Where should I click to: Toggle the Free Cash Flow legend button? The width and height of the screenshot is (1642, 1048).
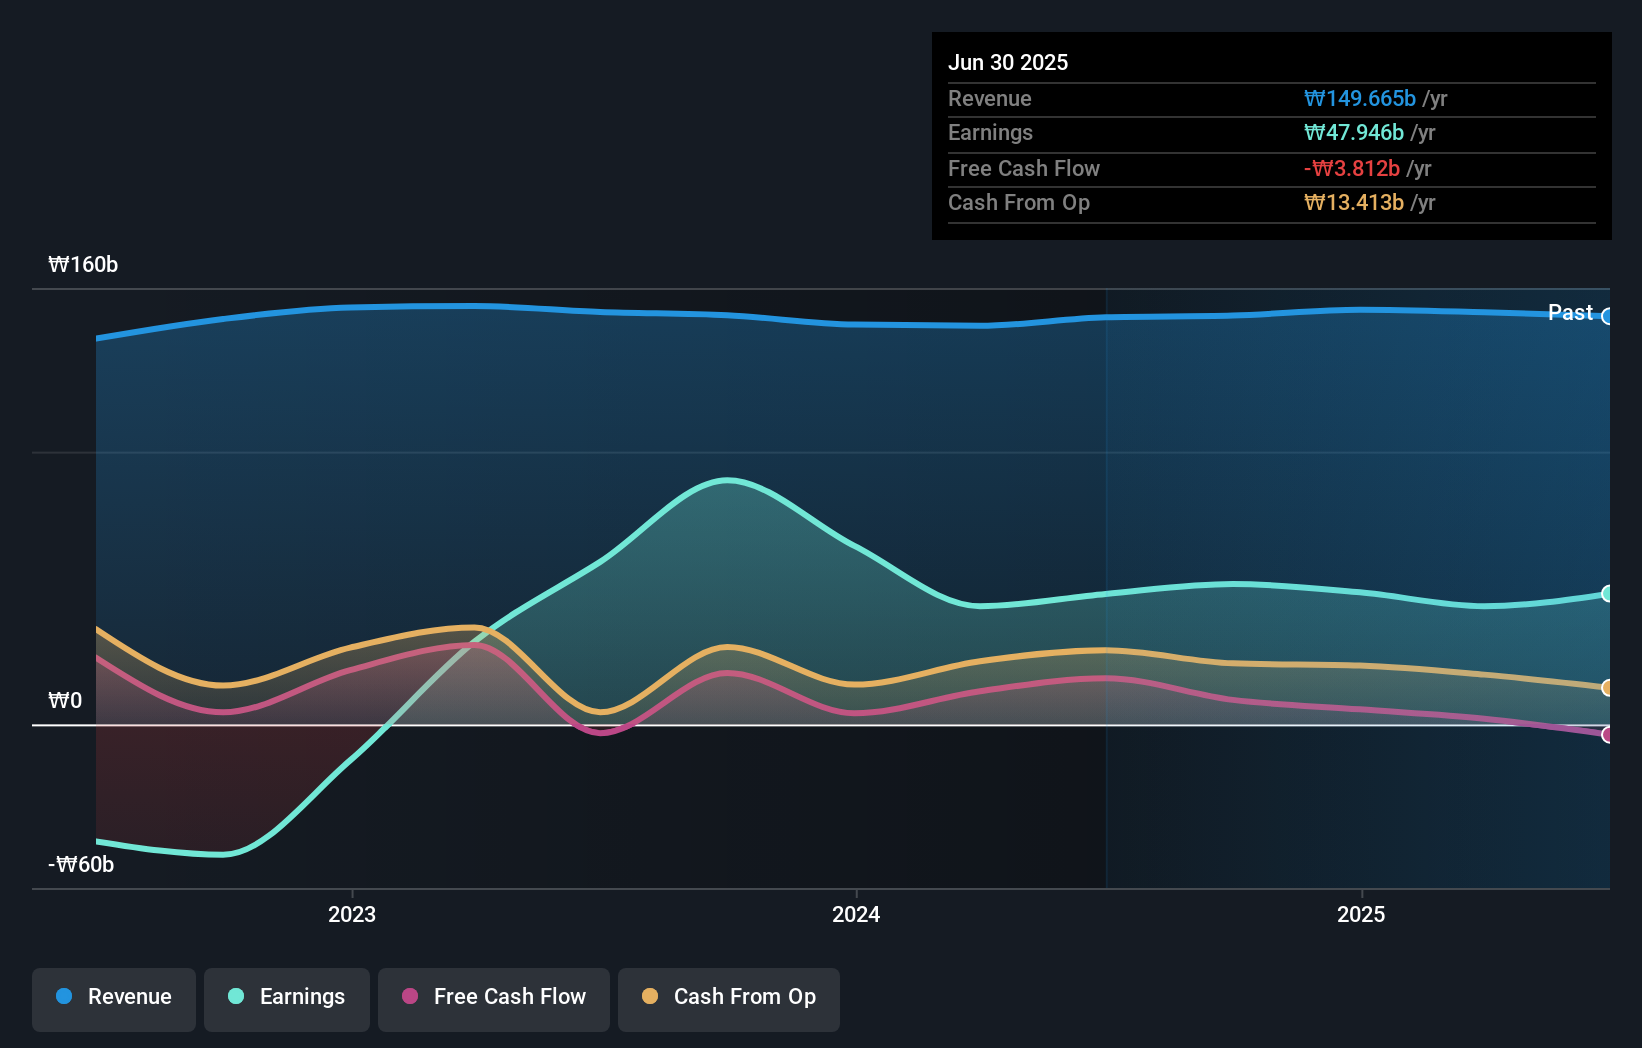pyautogui.click(x=494, y=999)
